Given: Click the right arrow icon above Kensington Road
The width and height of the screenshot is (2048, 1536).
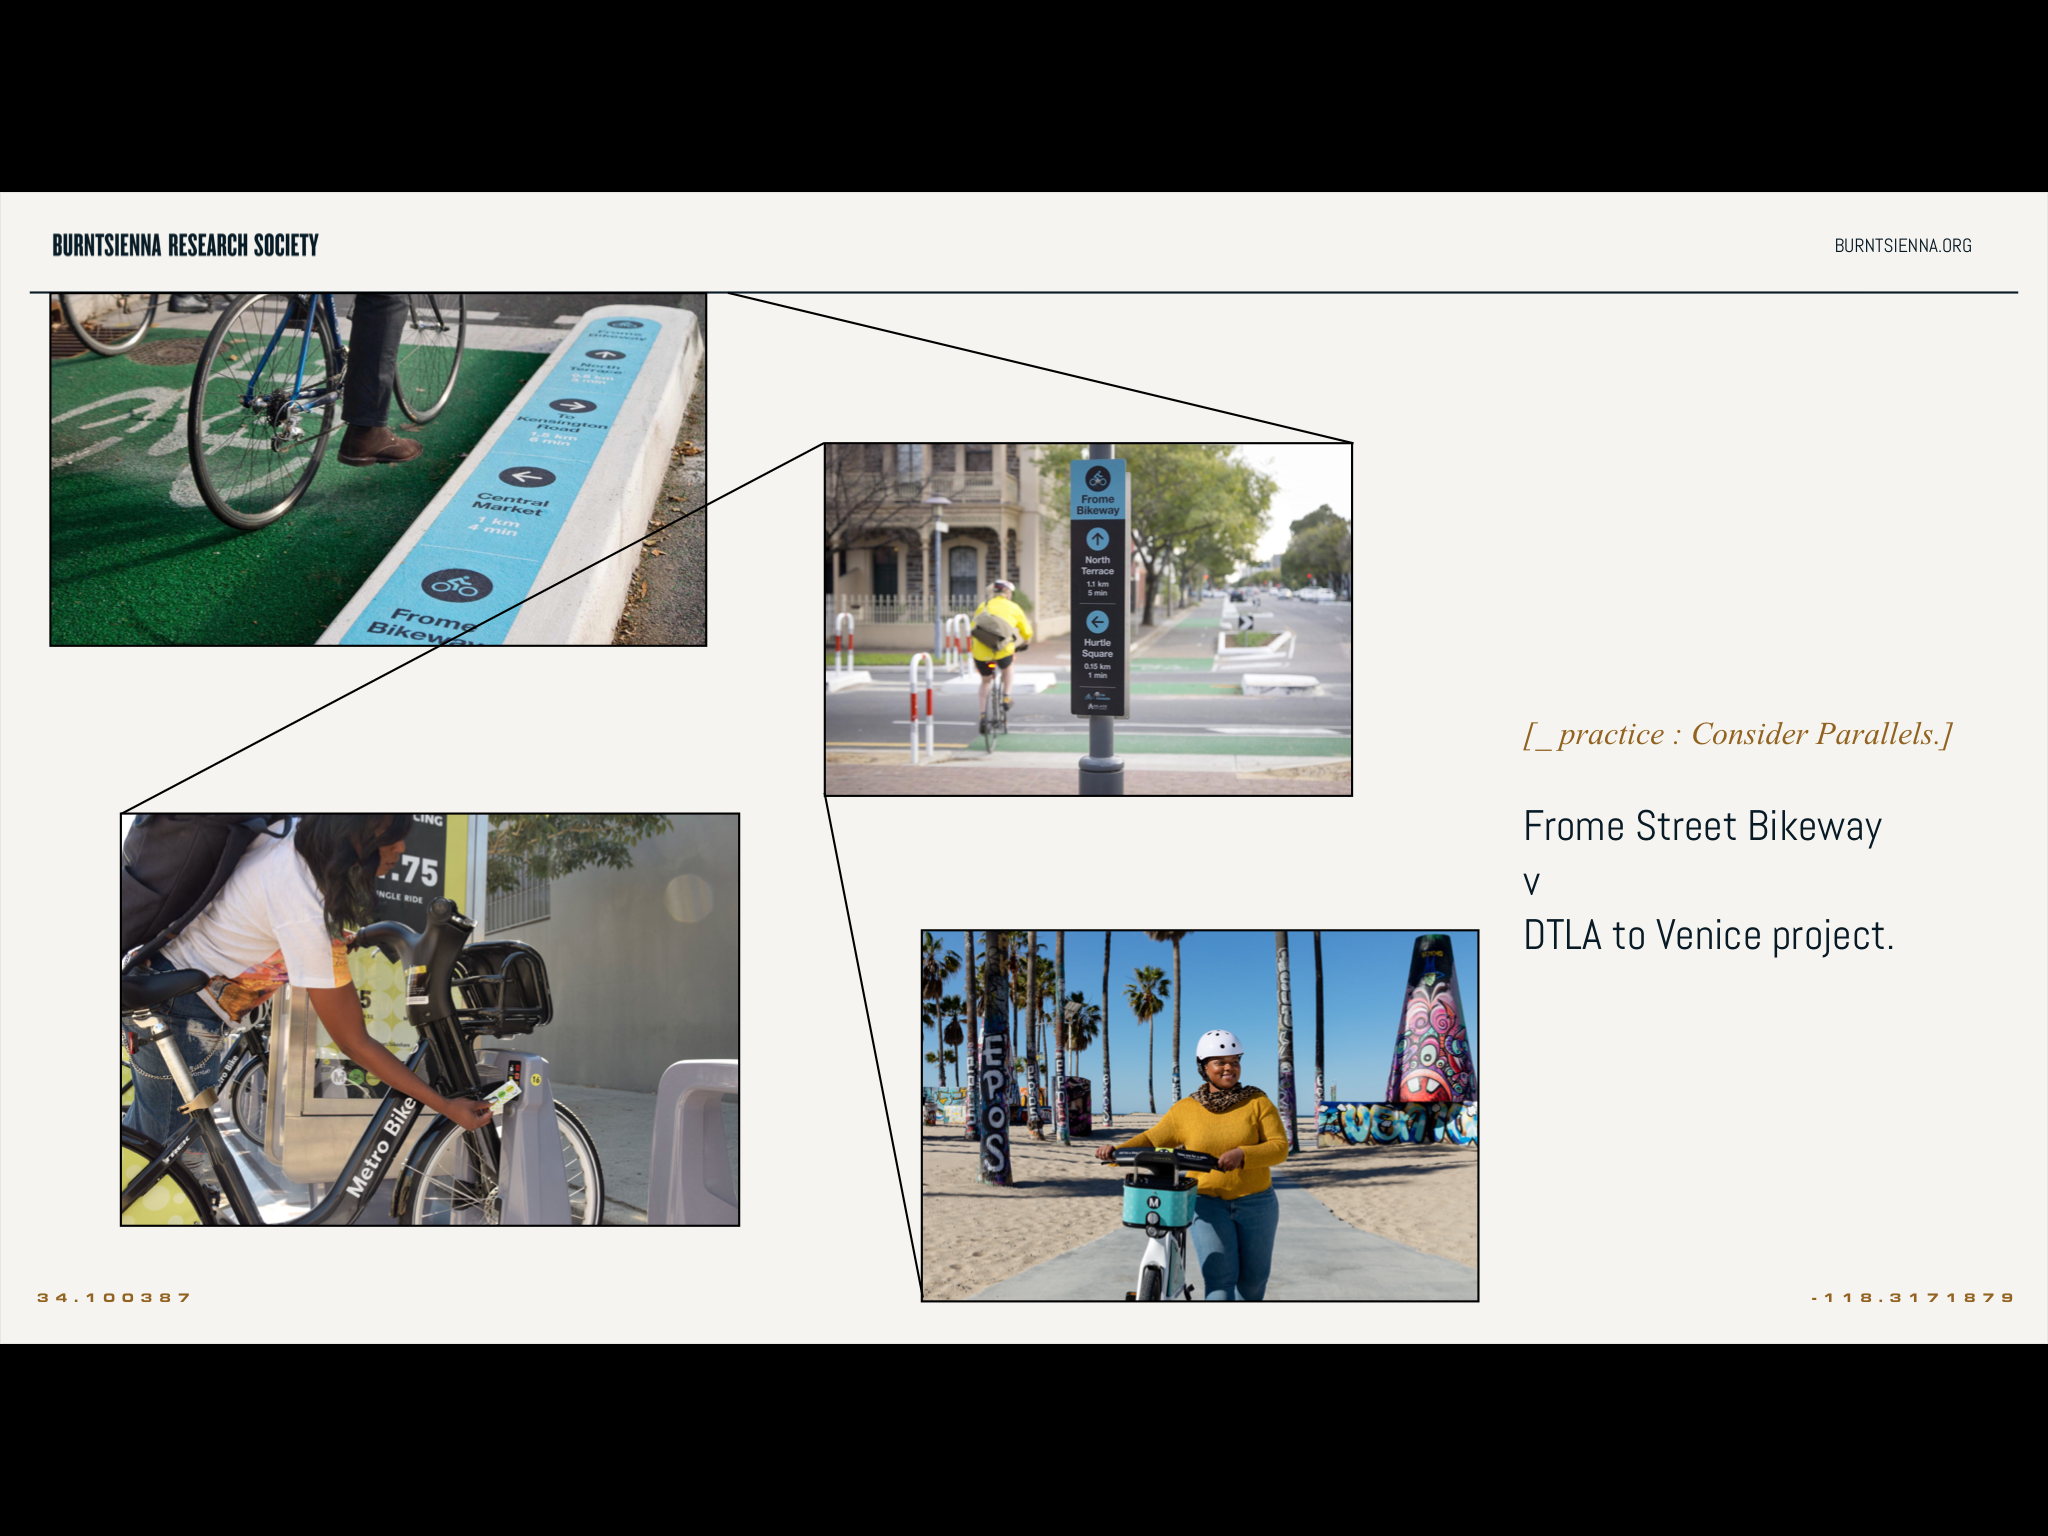Looking at the screenshot, I should [573, 405].
